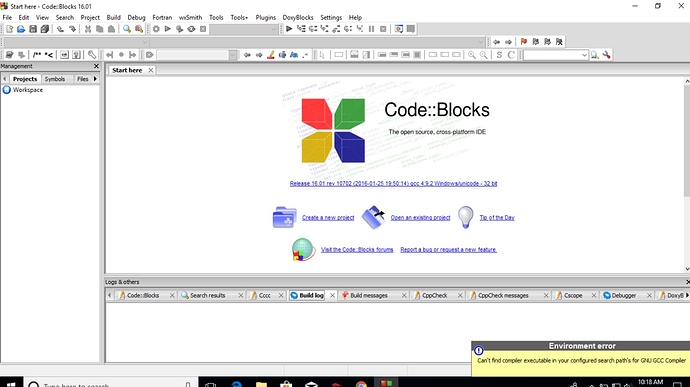Toggle the C comment button
The height and width of the screenshot is (387, 690).
click(511, 55)
